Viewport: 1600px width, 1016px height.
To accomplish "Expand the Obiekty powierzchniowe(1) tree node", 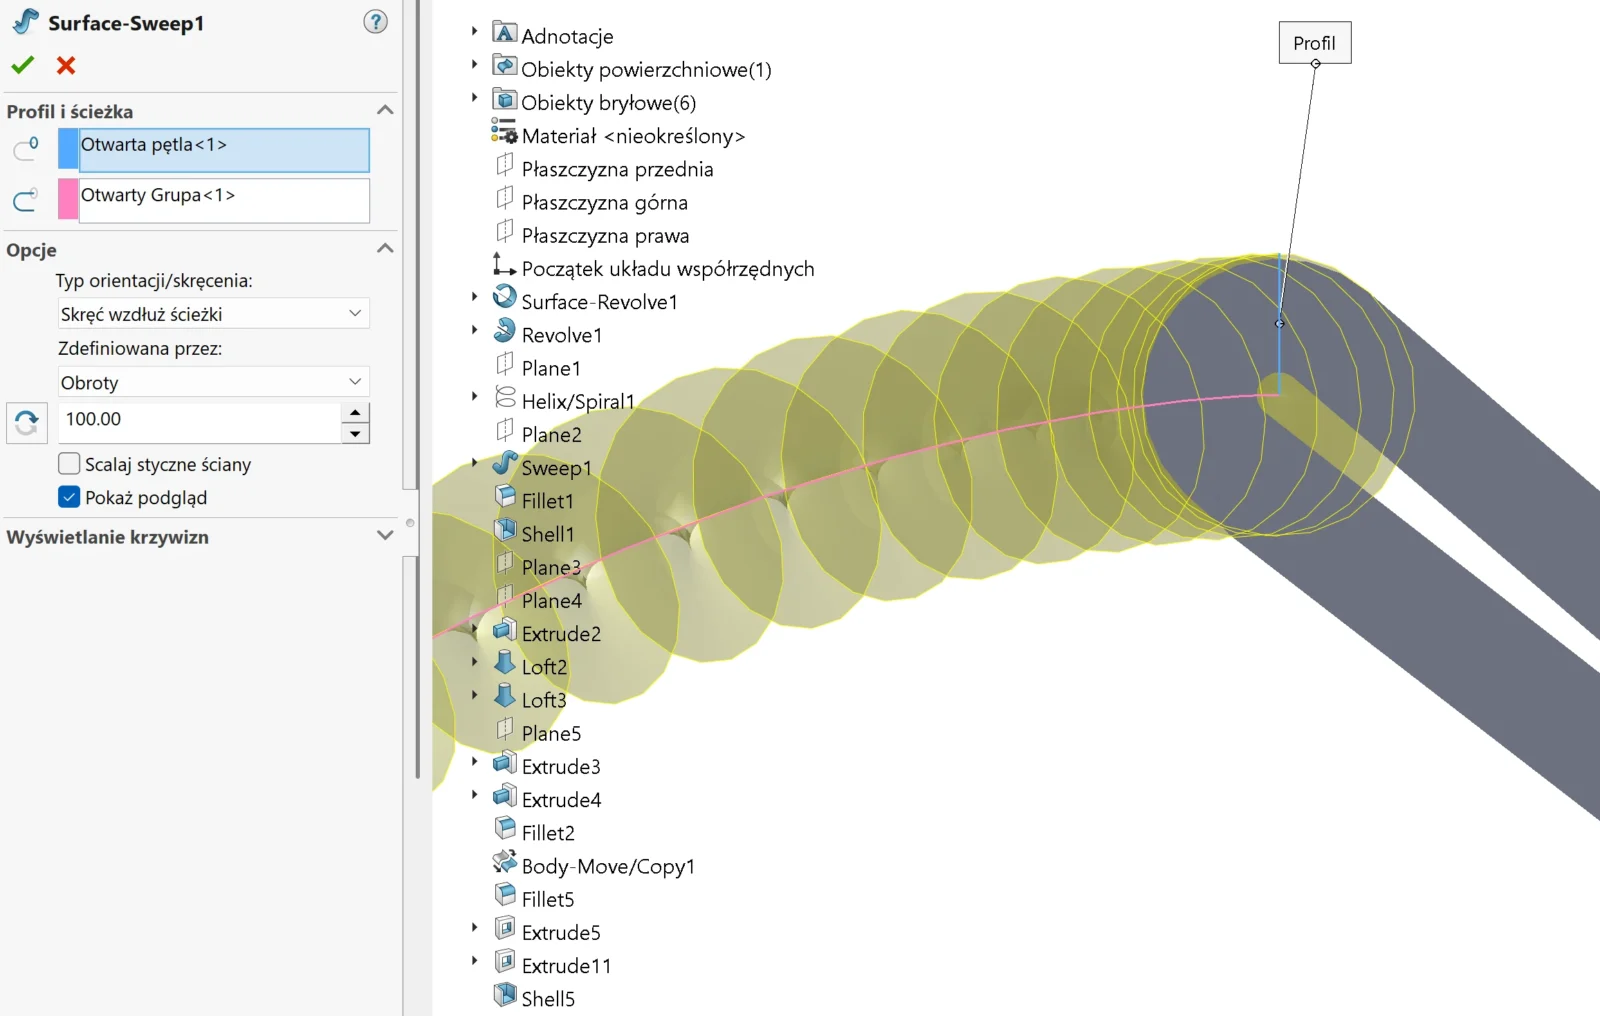I will (x=475, y=66).
